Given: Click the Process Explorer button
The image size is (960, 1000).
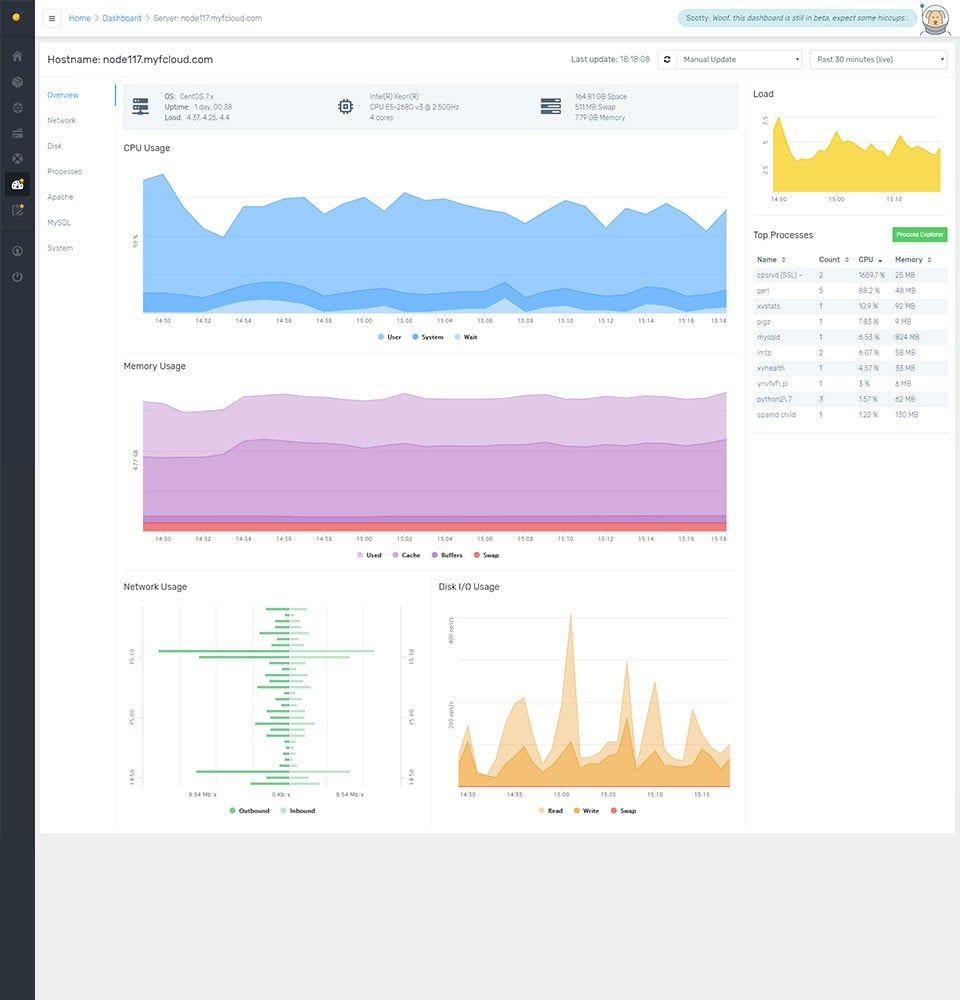Looking at the screenshot, I should [918, 234].
